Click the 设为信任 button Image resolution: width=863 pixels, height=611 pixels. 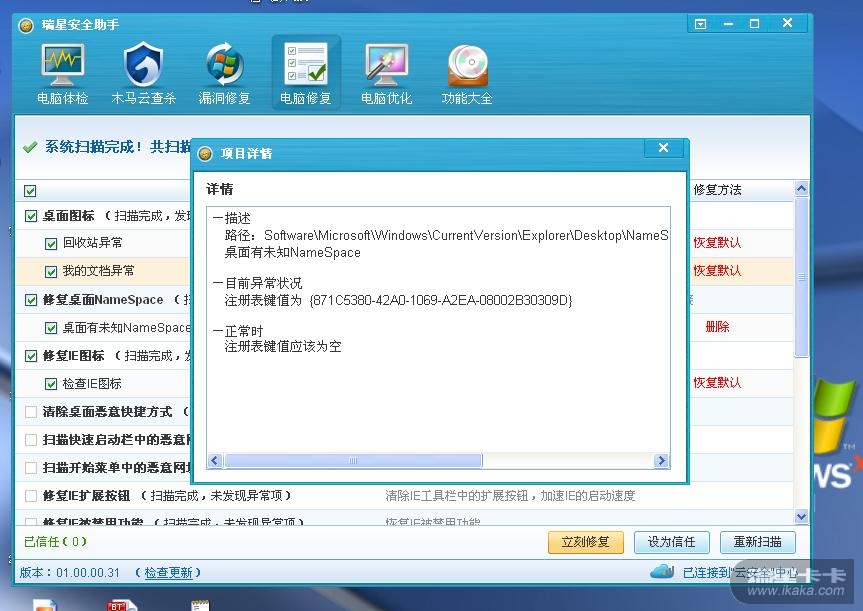[x=671, y=542]
